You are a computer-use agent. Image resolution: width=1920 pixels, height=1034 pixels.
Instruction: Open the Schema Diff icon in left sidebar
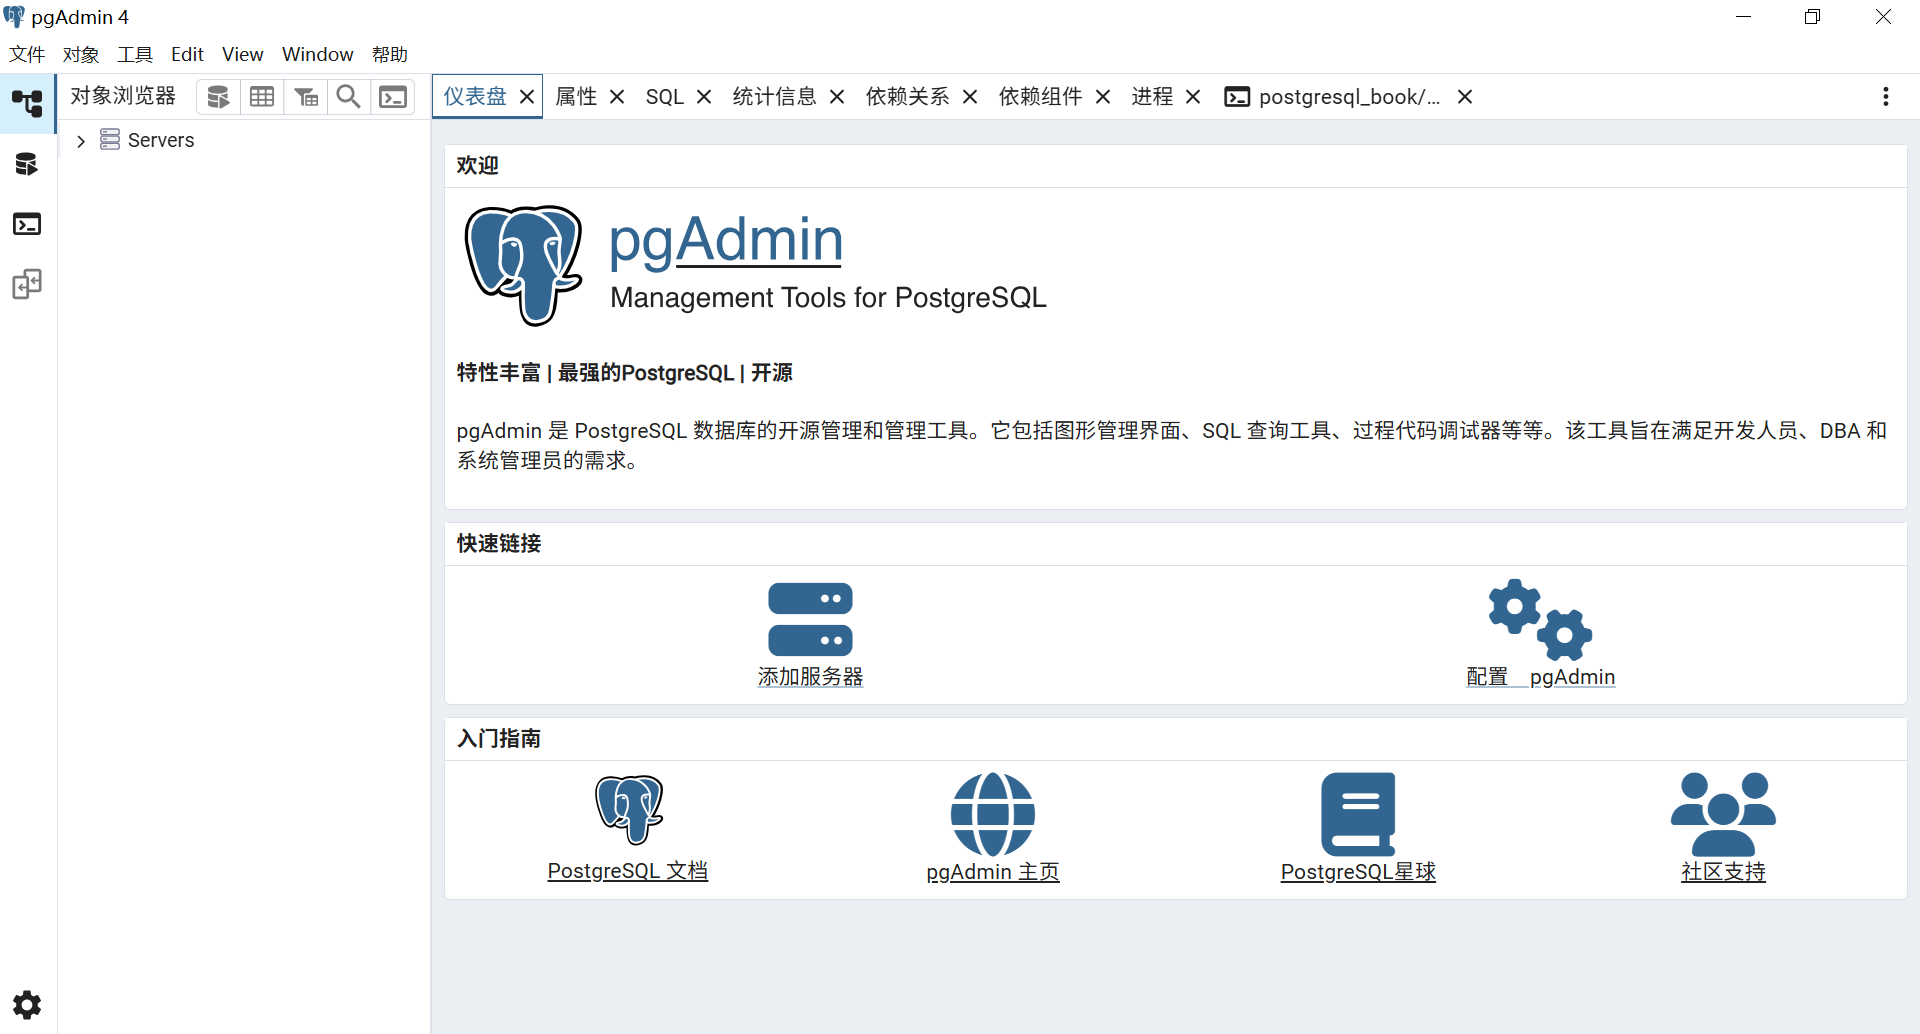tap(27, 285)
